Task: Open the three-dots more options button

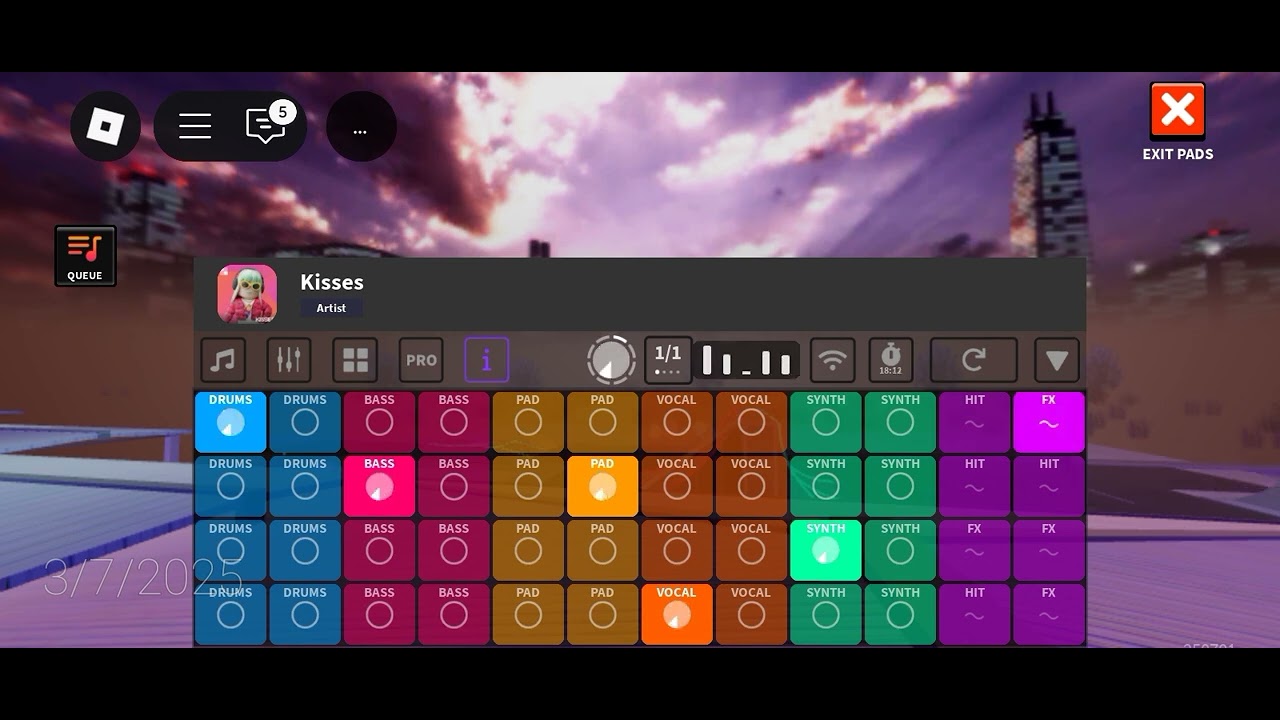Action: tap(361, 126)
